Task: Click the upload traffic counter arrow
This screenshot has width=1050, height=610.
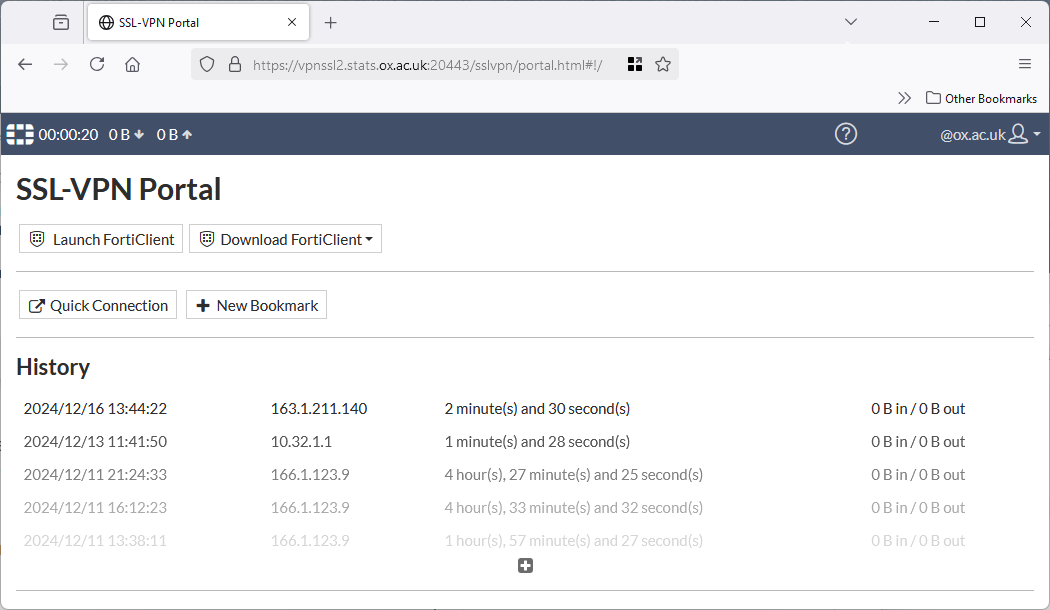Action: 186,133
